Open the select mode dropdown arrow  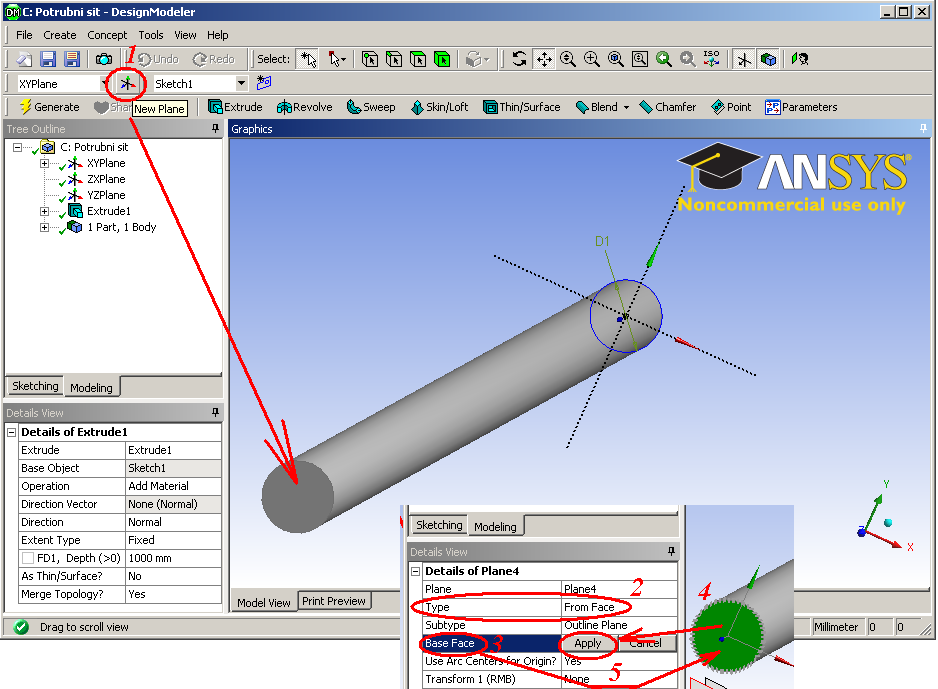(343, 59)
